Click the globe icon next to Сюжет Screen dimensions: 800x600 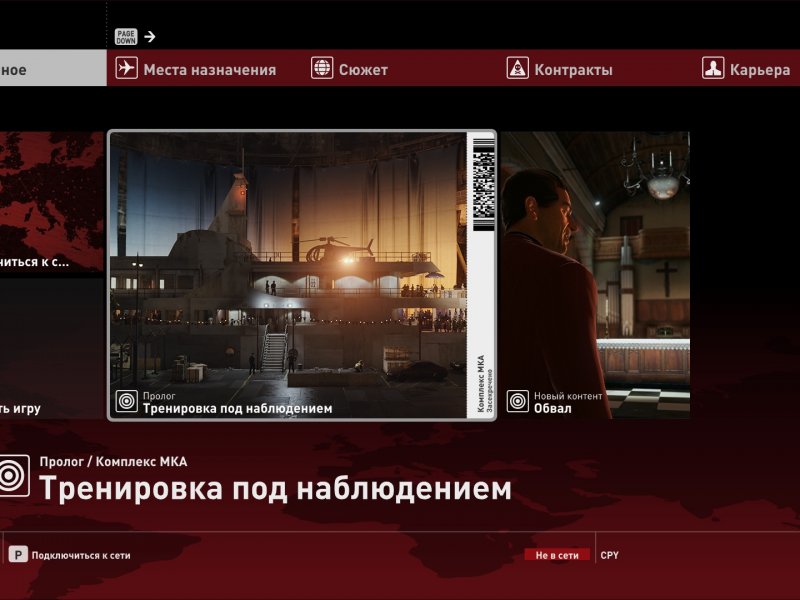click(322, 68)
